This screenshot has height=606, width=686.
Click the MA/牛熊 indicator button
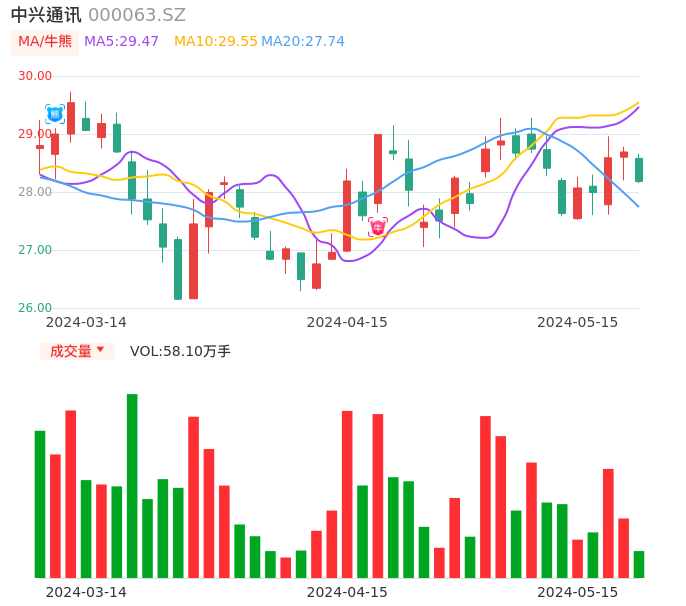[45, 41]
